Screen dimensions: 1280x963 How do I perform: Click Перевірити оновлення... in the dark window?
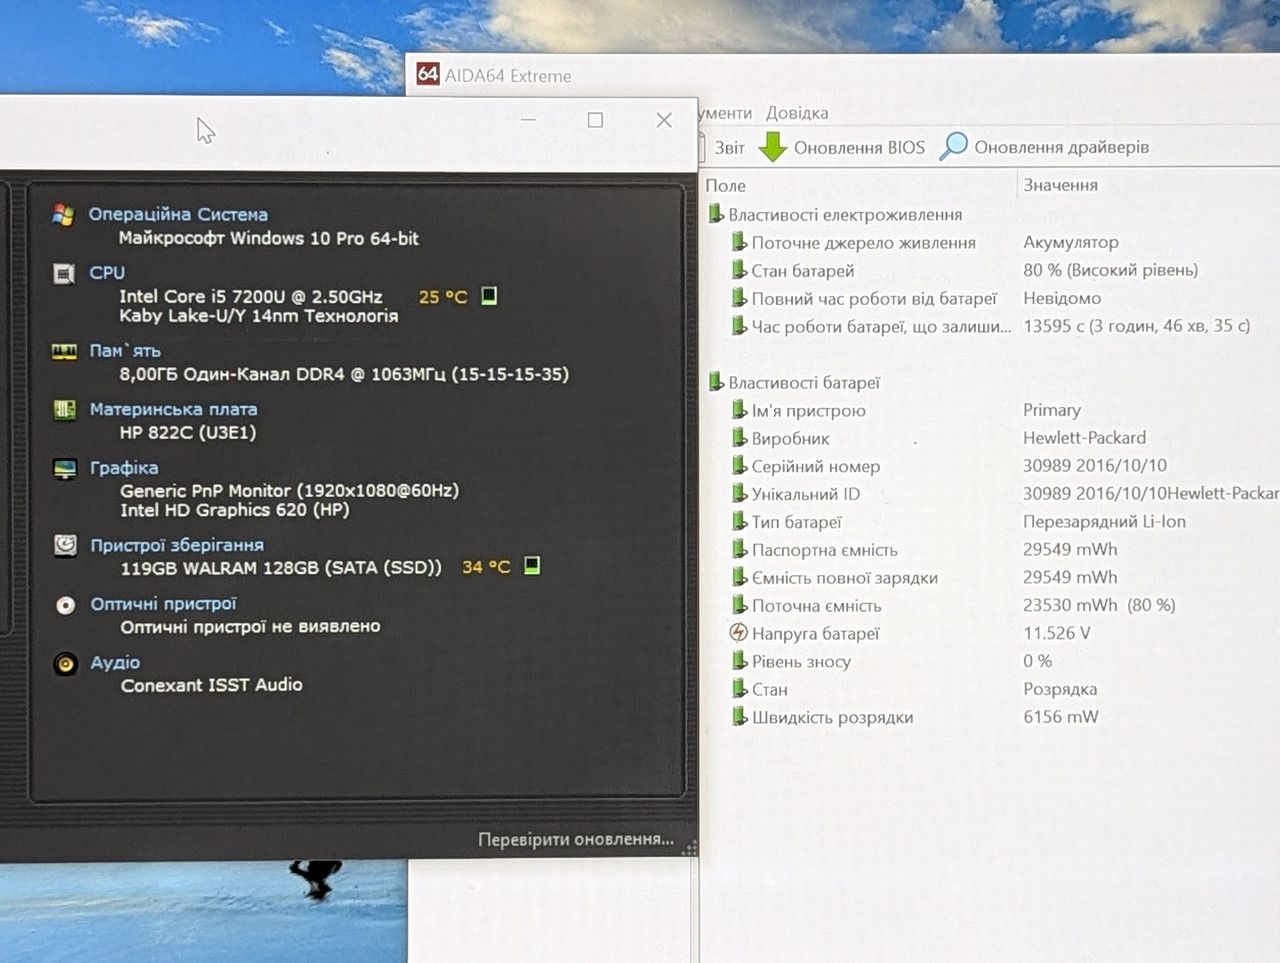[x=576, y=839]
